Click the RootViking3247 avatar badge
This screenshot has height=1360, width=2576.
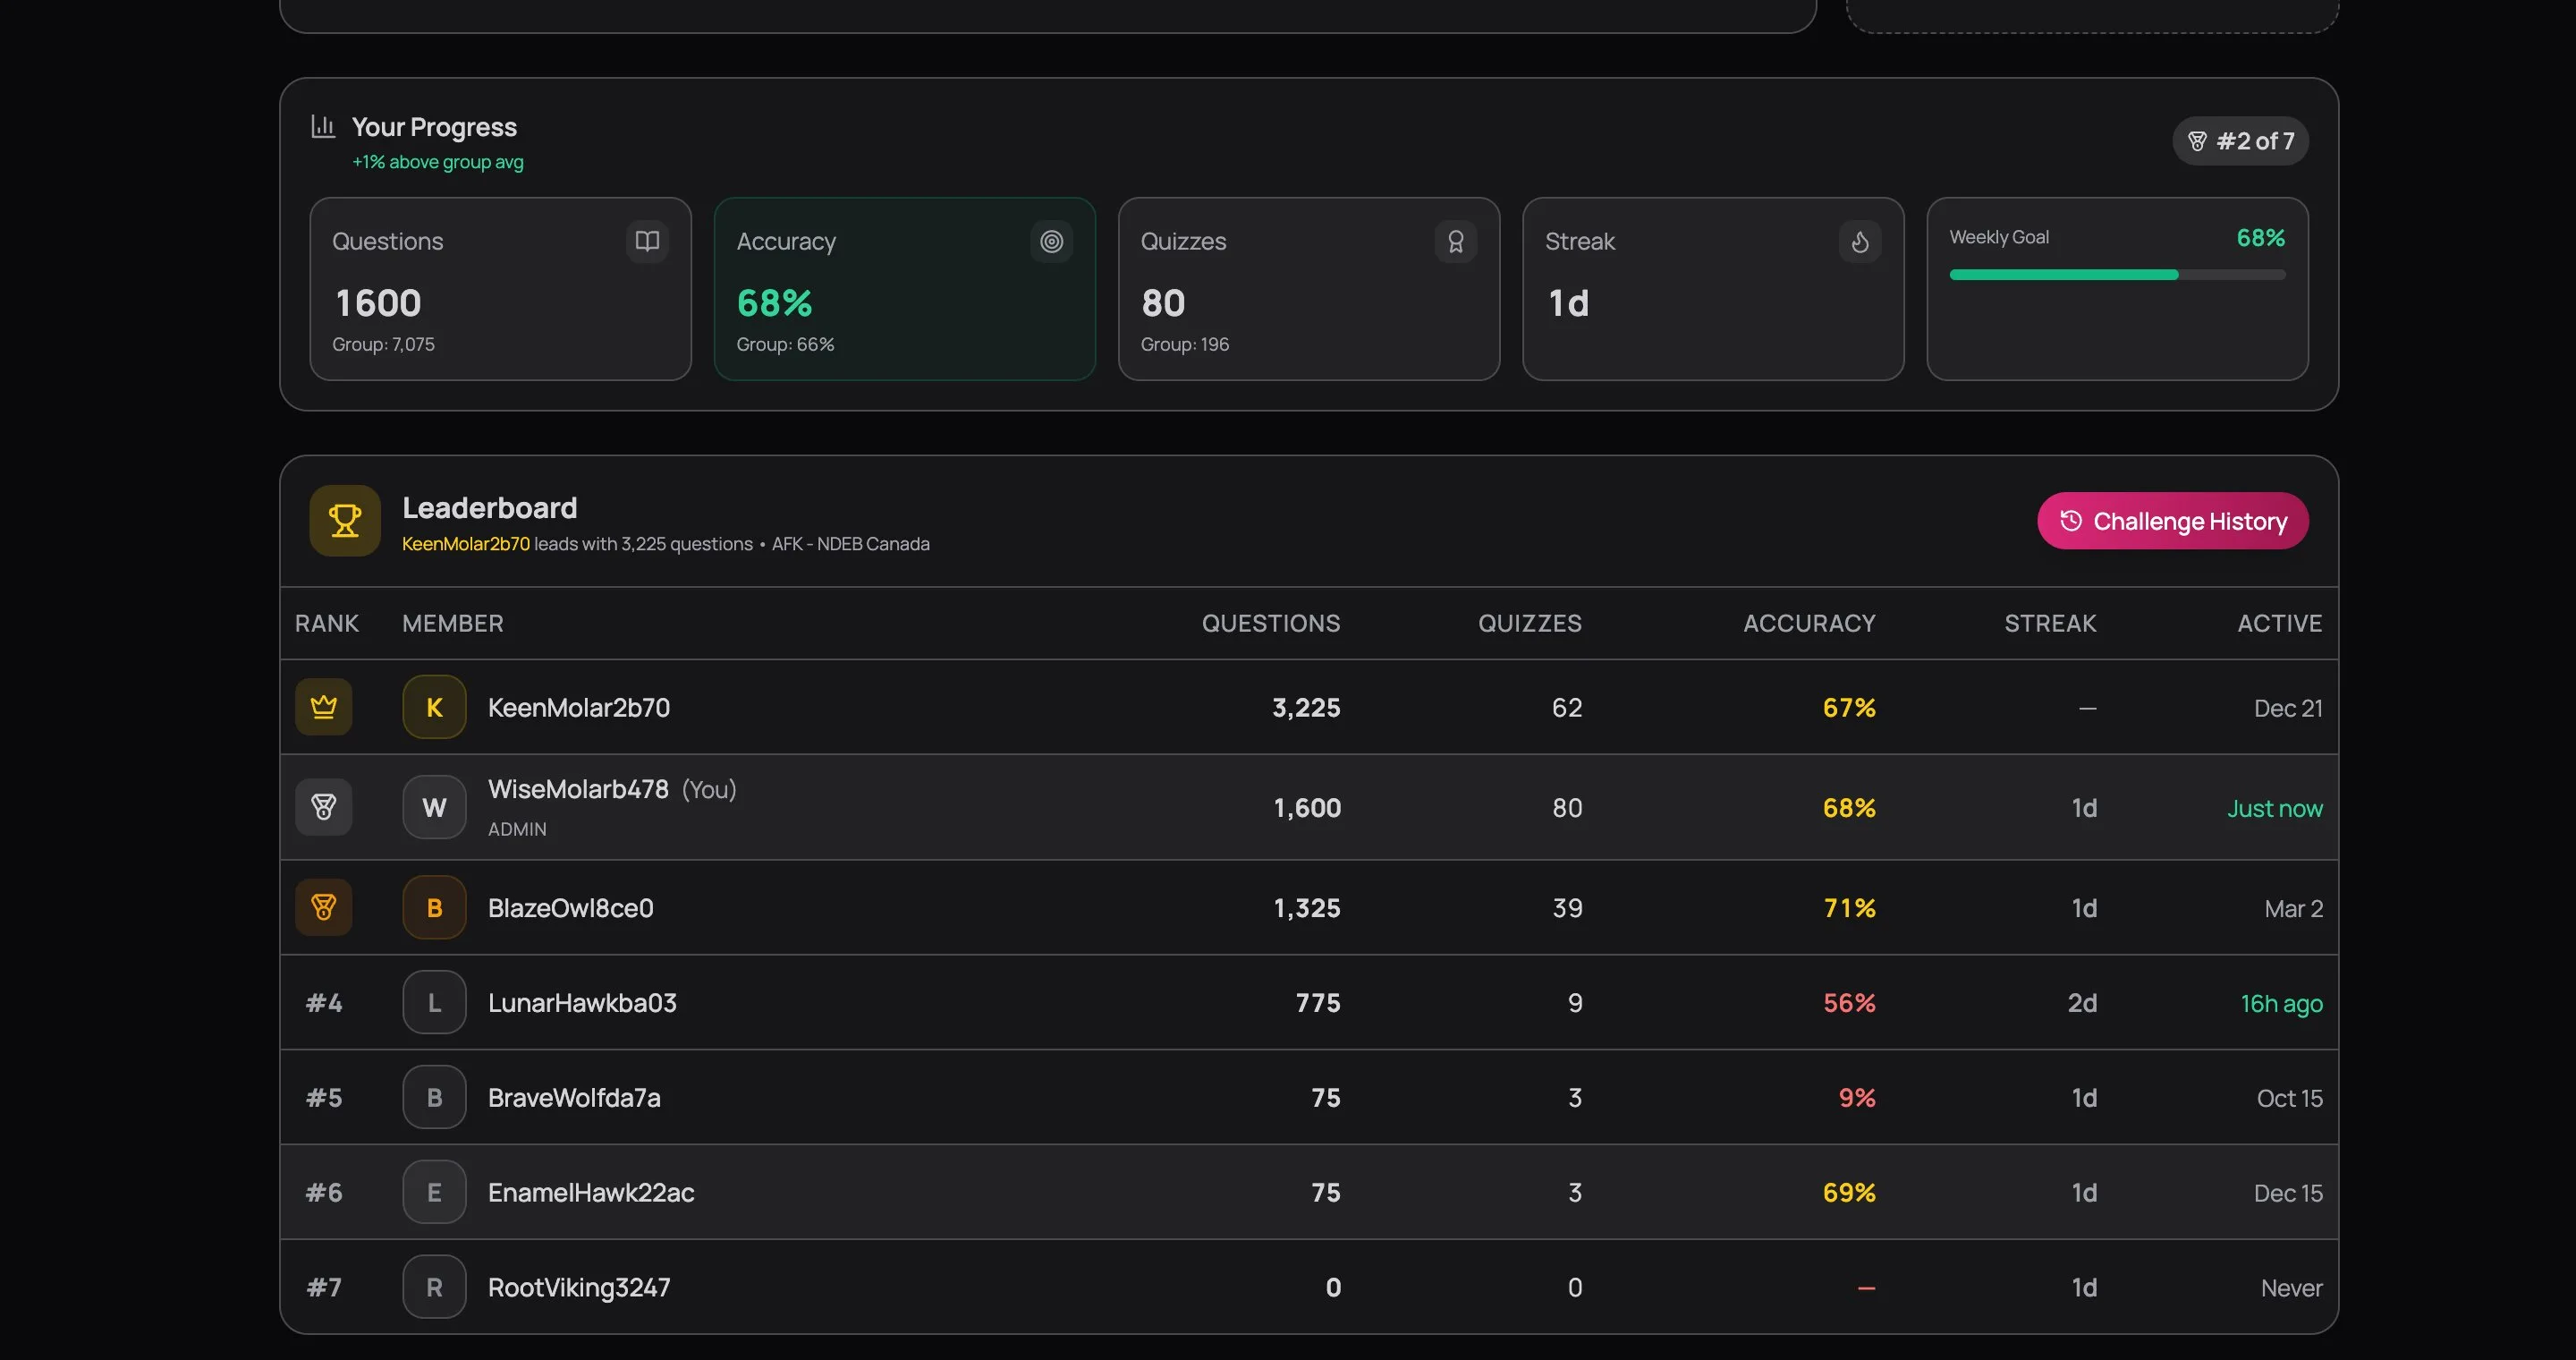pos(434,1287)
